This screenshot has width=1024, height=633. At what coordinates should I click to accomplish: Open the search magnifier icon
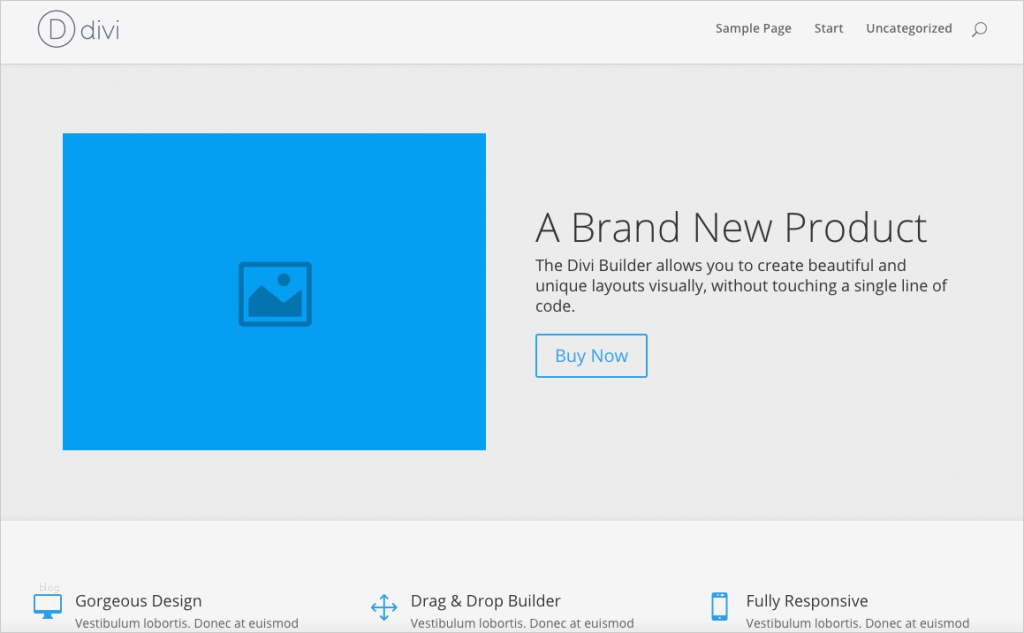click(979, 29)
